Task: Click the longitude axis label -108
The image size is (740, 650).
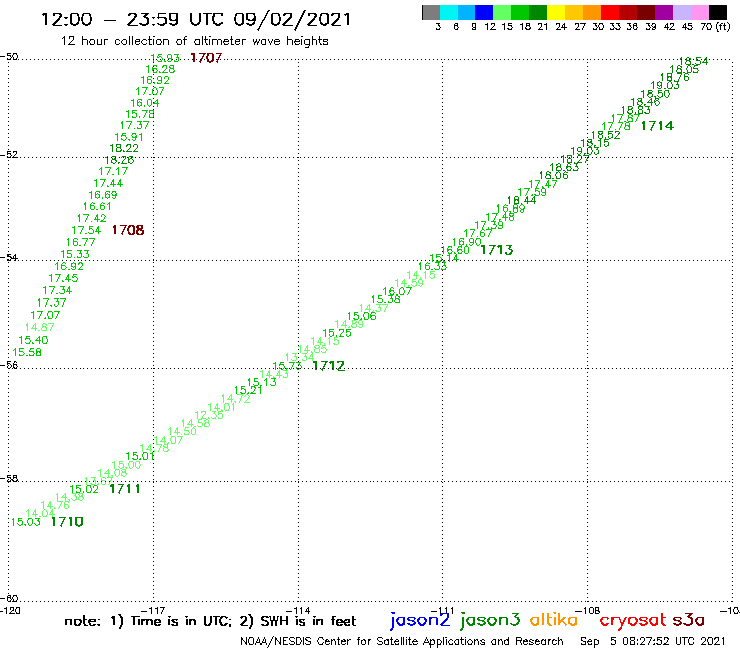Action: [x=590, y=611]
